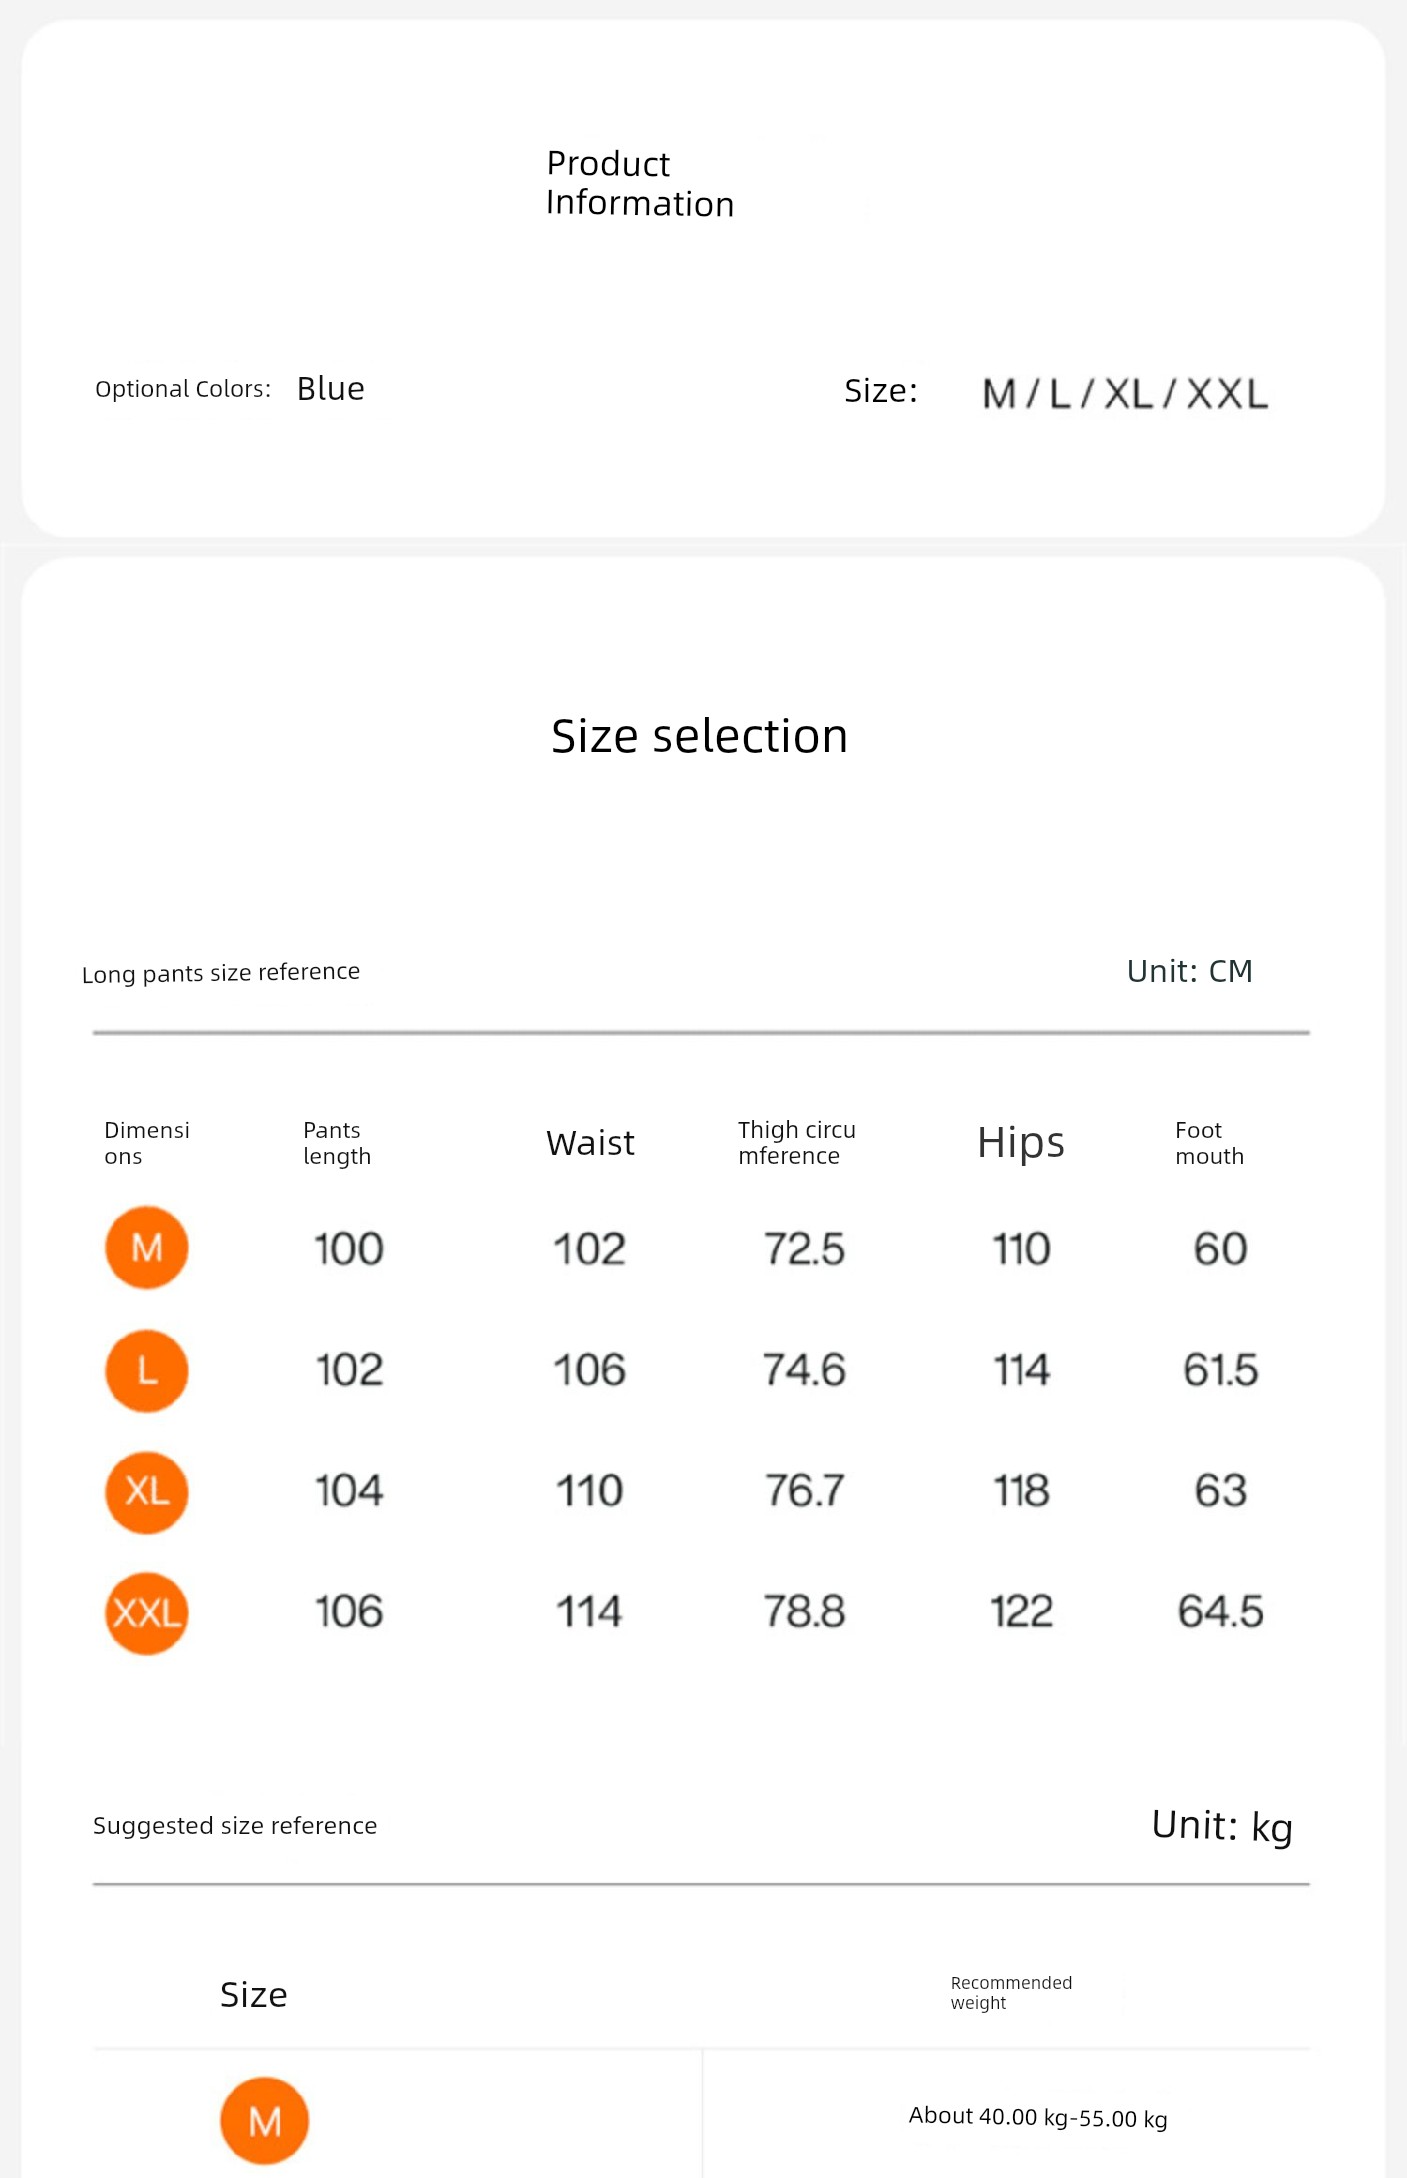
Task: Click the M / L / XL / XXL size list
Action: [1125, 393]
